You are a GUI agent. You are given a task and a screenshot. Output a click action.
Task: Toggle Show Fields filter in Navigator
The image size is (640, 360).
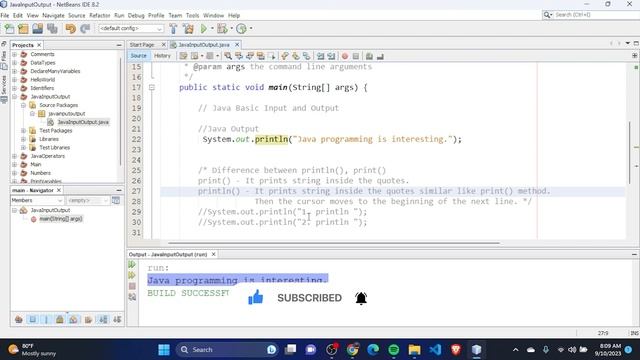[x=33, y=320]
